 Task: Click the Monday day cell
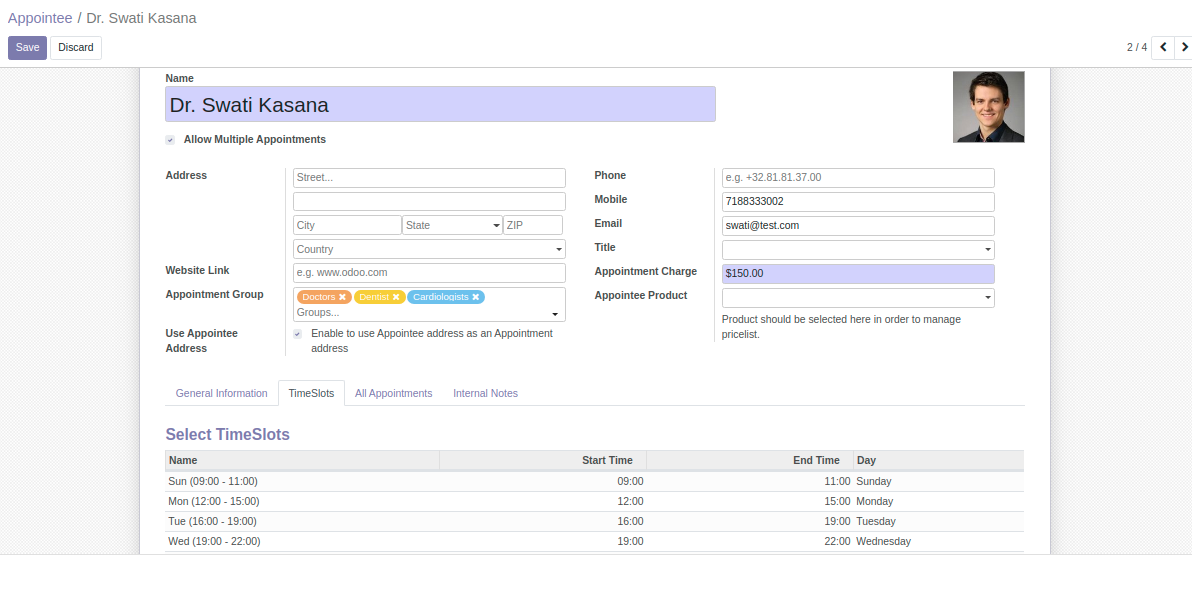pyautogui.click(x=938, y=501)
